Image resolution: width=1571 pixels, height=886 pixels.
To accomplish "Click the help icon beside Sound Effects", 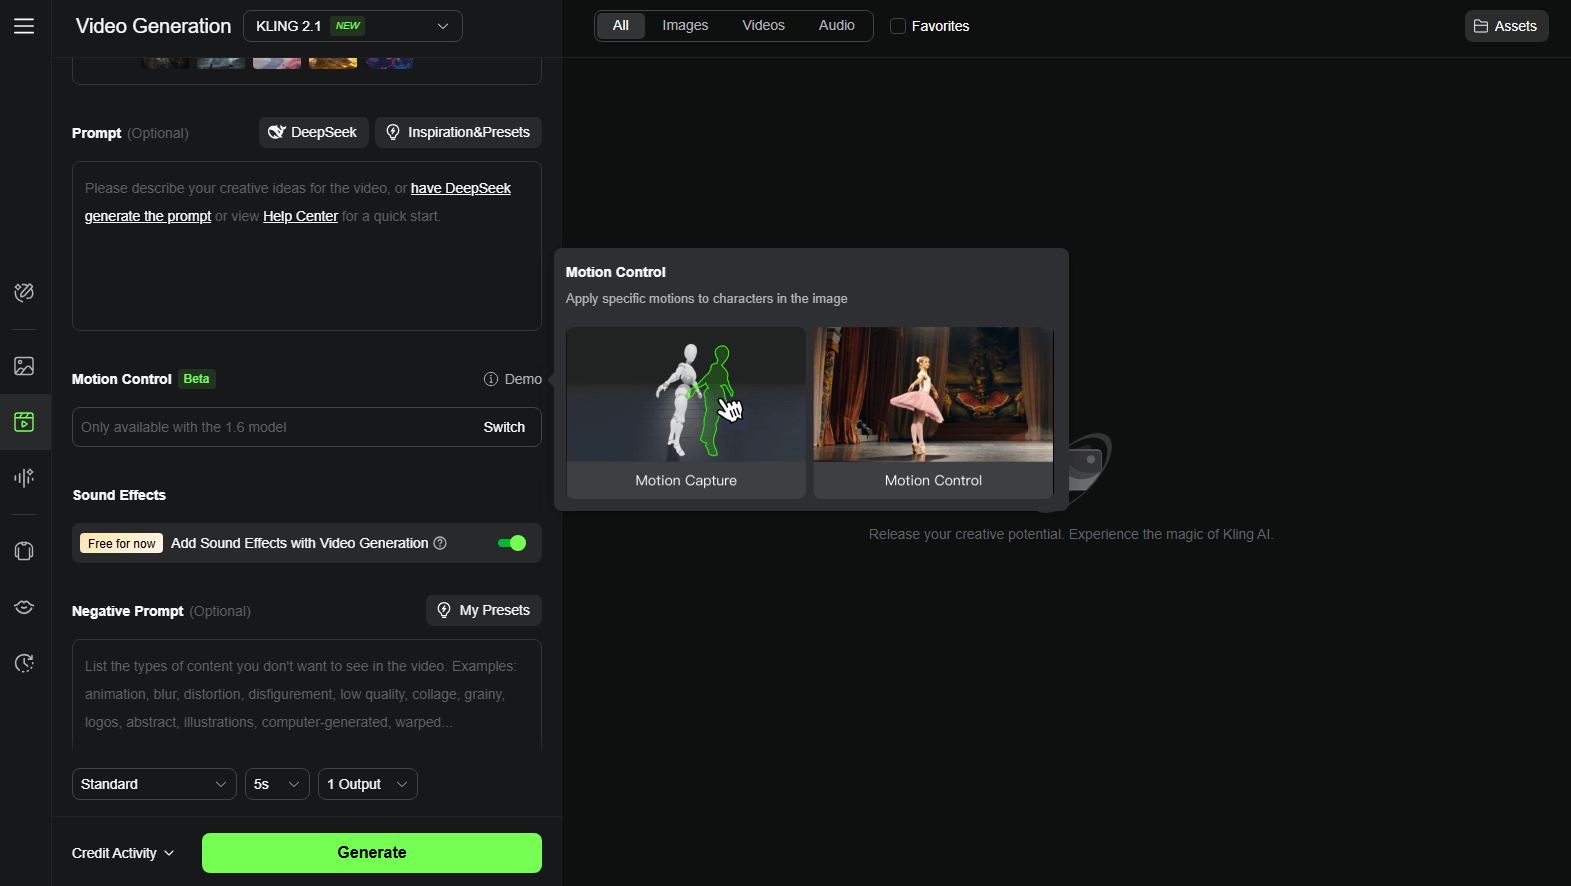I will point(440,543).
